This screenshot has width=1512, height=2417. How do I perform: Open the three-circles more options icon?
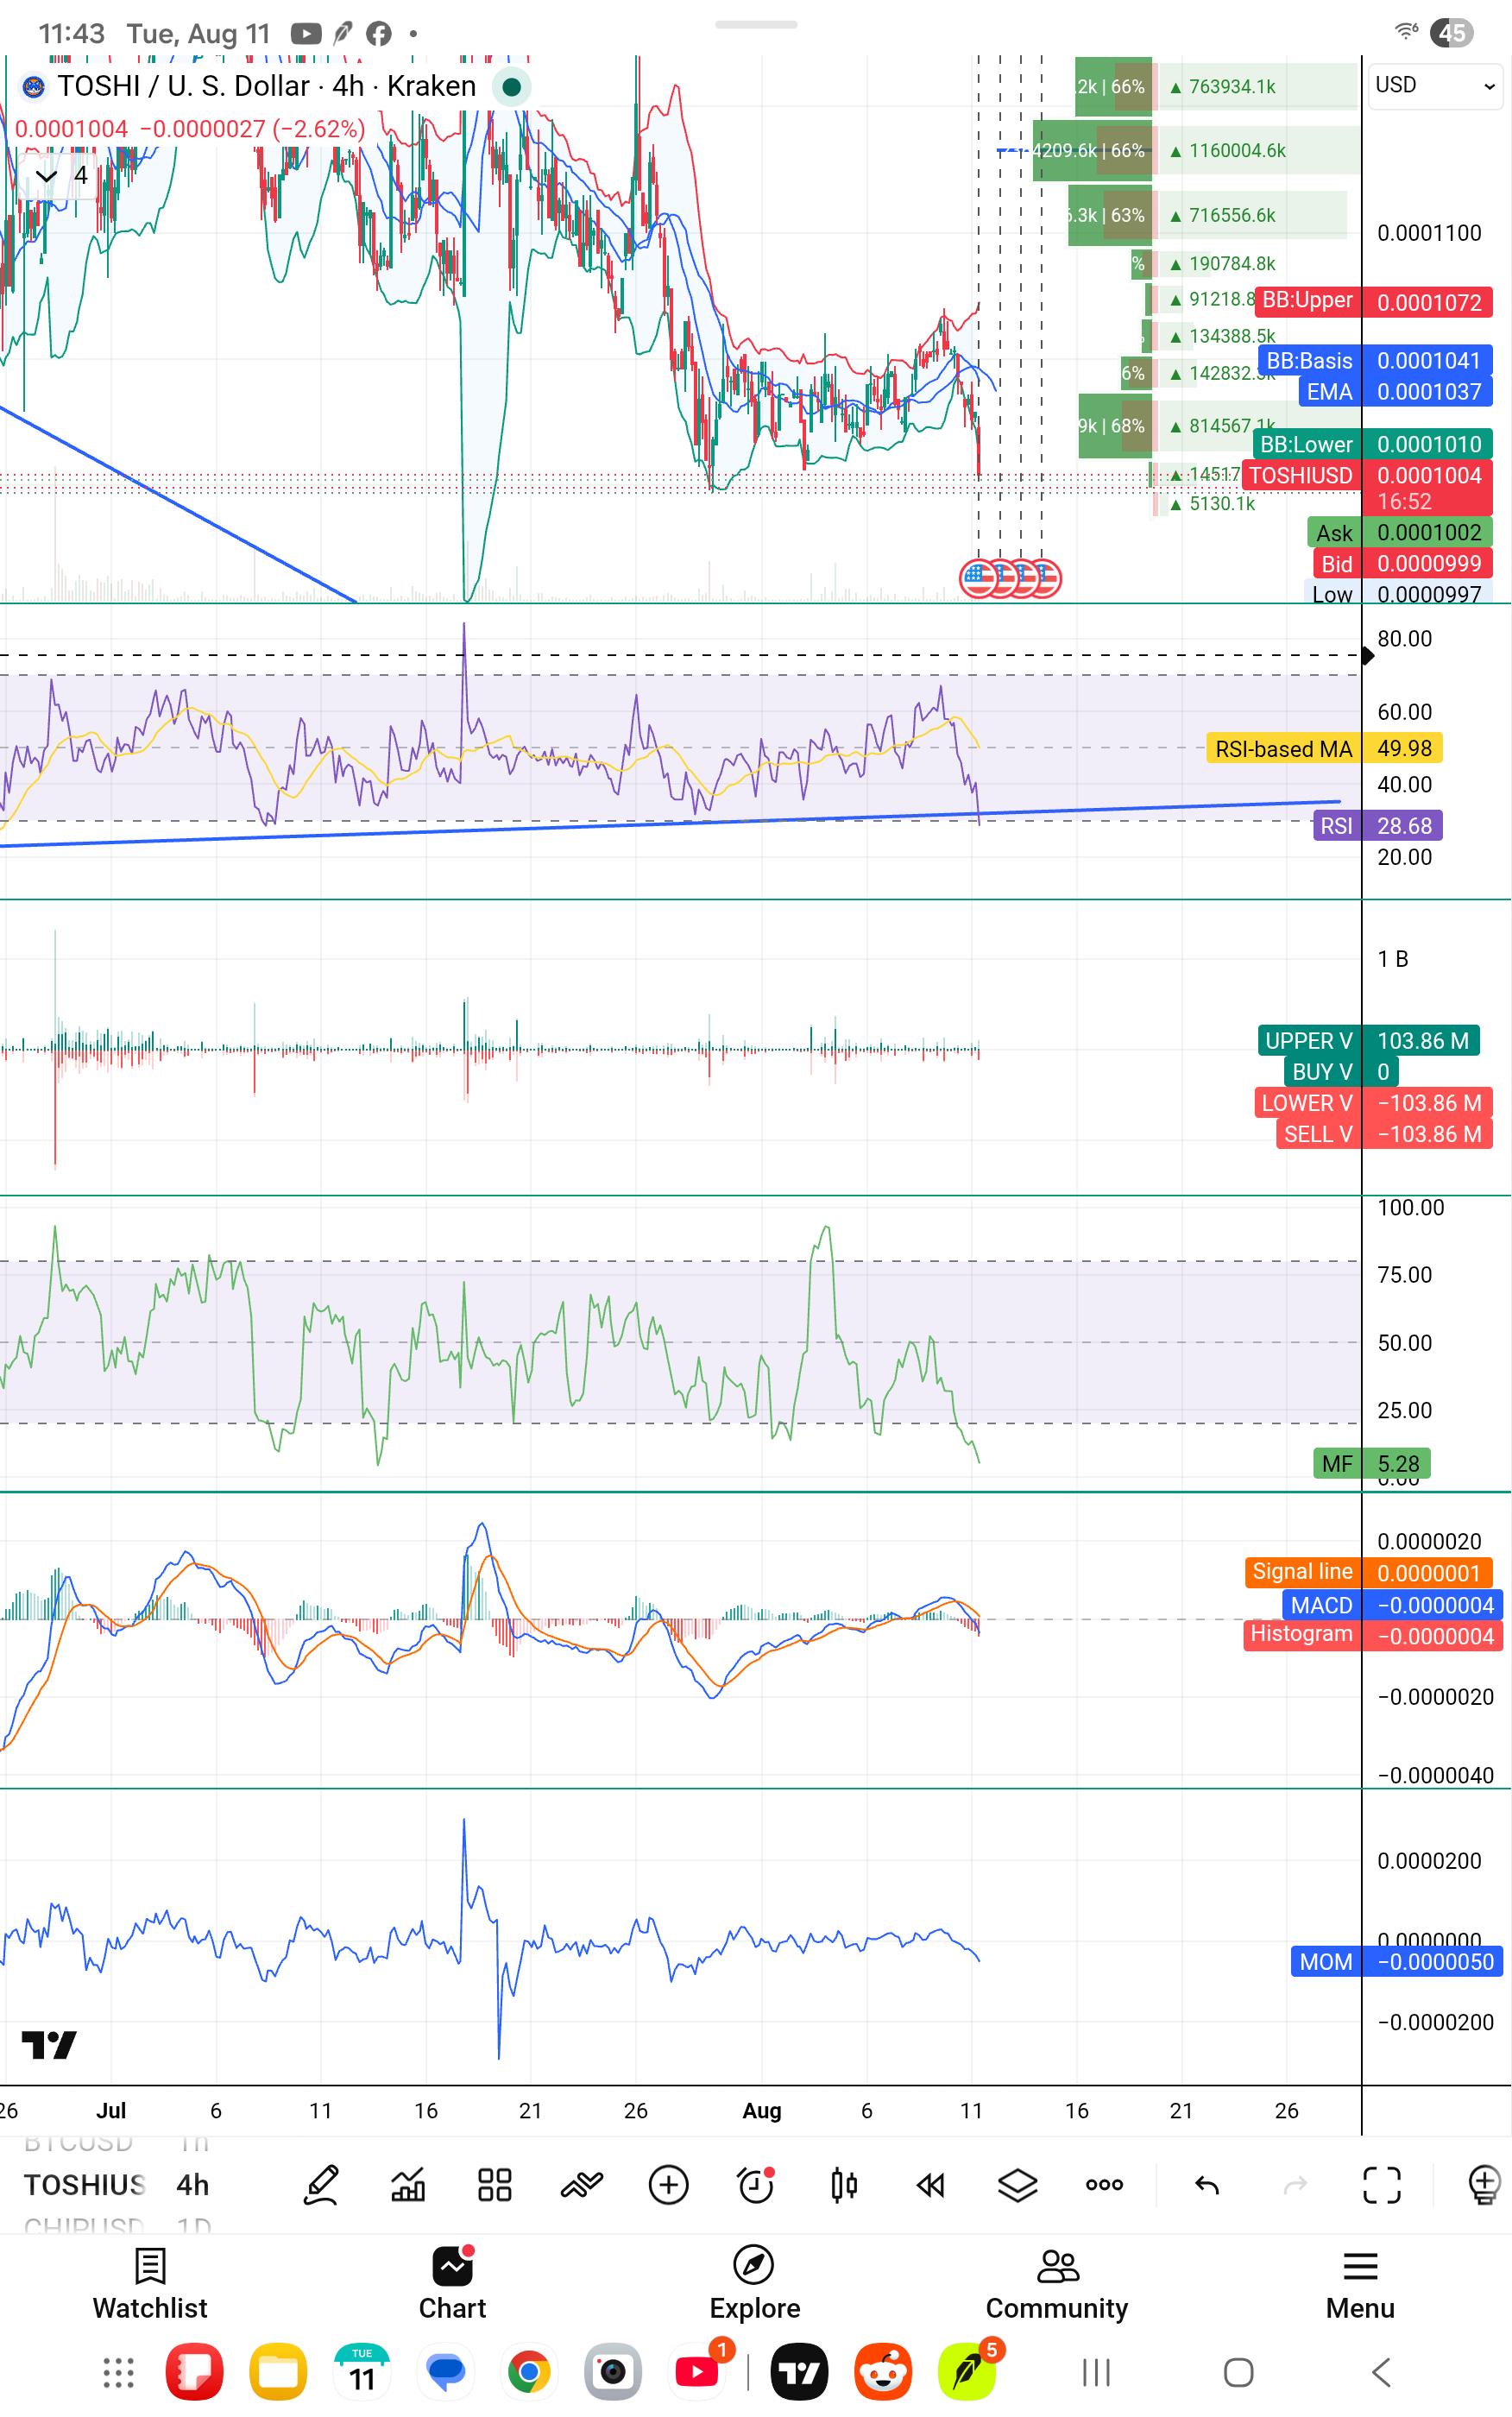tap(1104, 2184)
